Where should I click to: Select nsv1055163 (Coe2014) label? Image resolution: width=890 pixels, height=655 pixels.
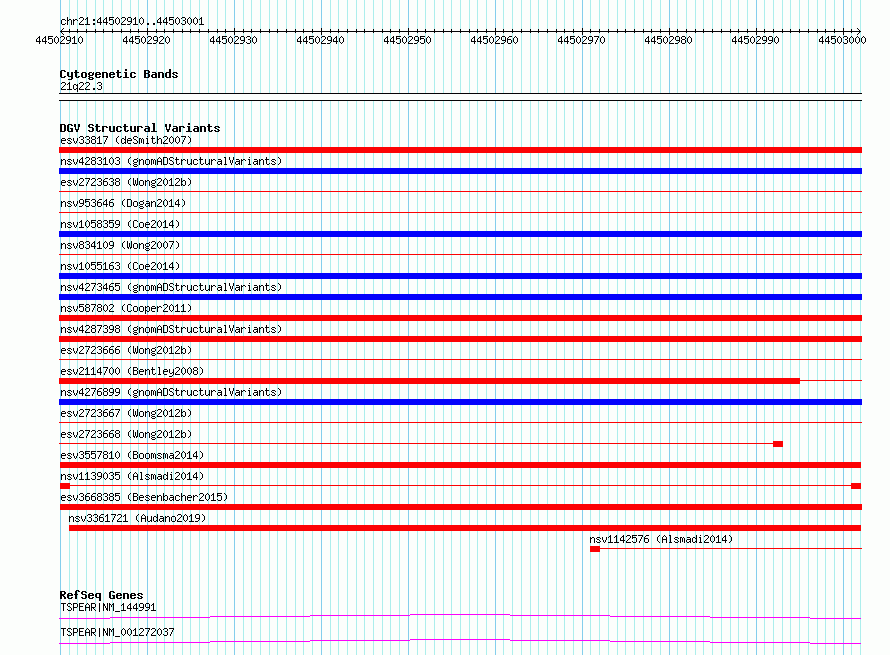120,266
